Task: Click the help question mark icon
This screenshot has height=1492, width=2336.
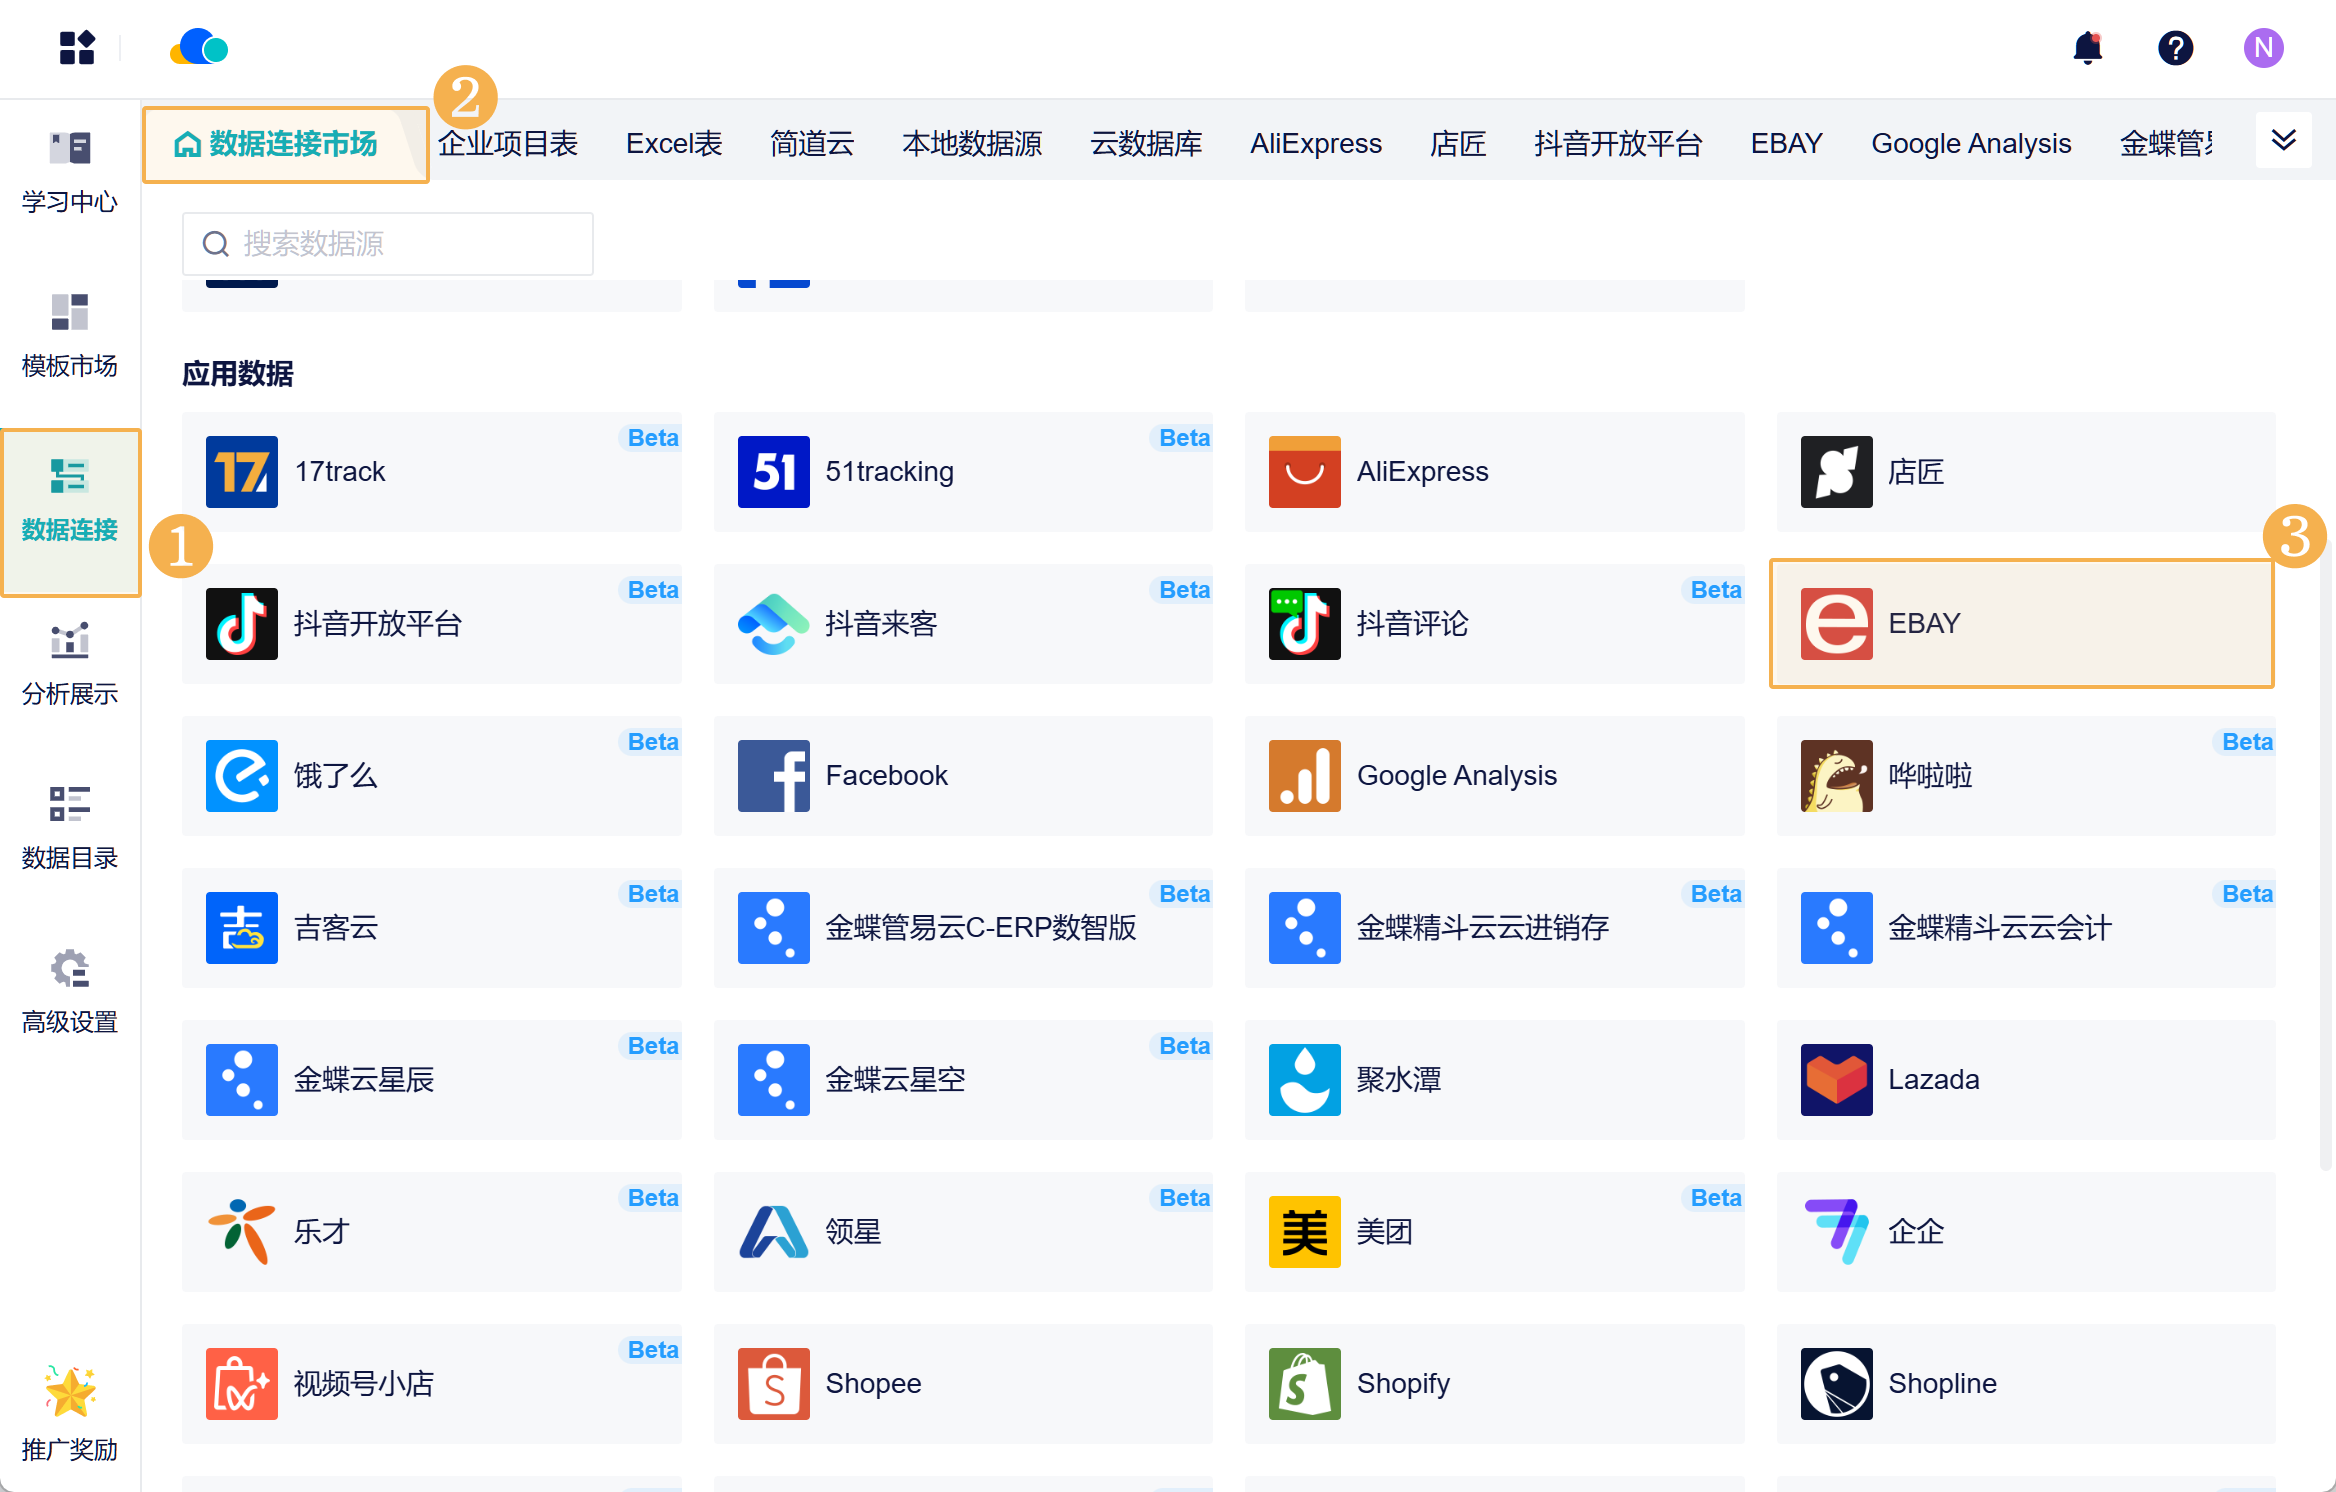Action: coord(2175,48)
